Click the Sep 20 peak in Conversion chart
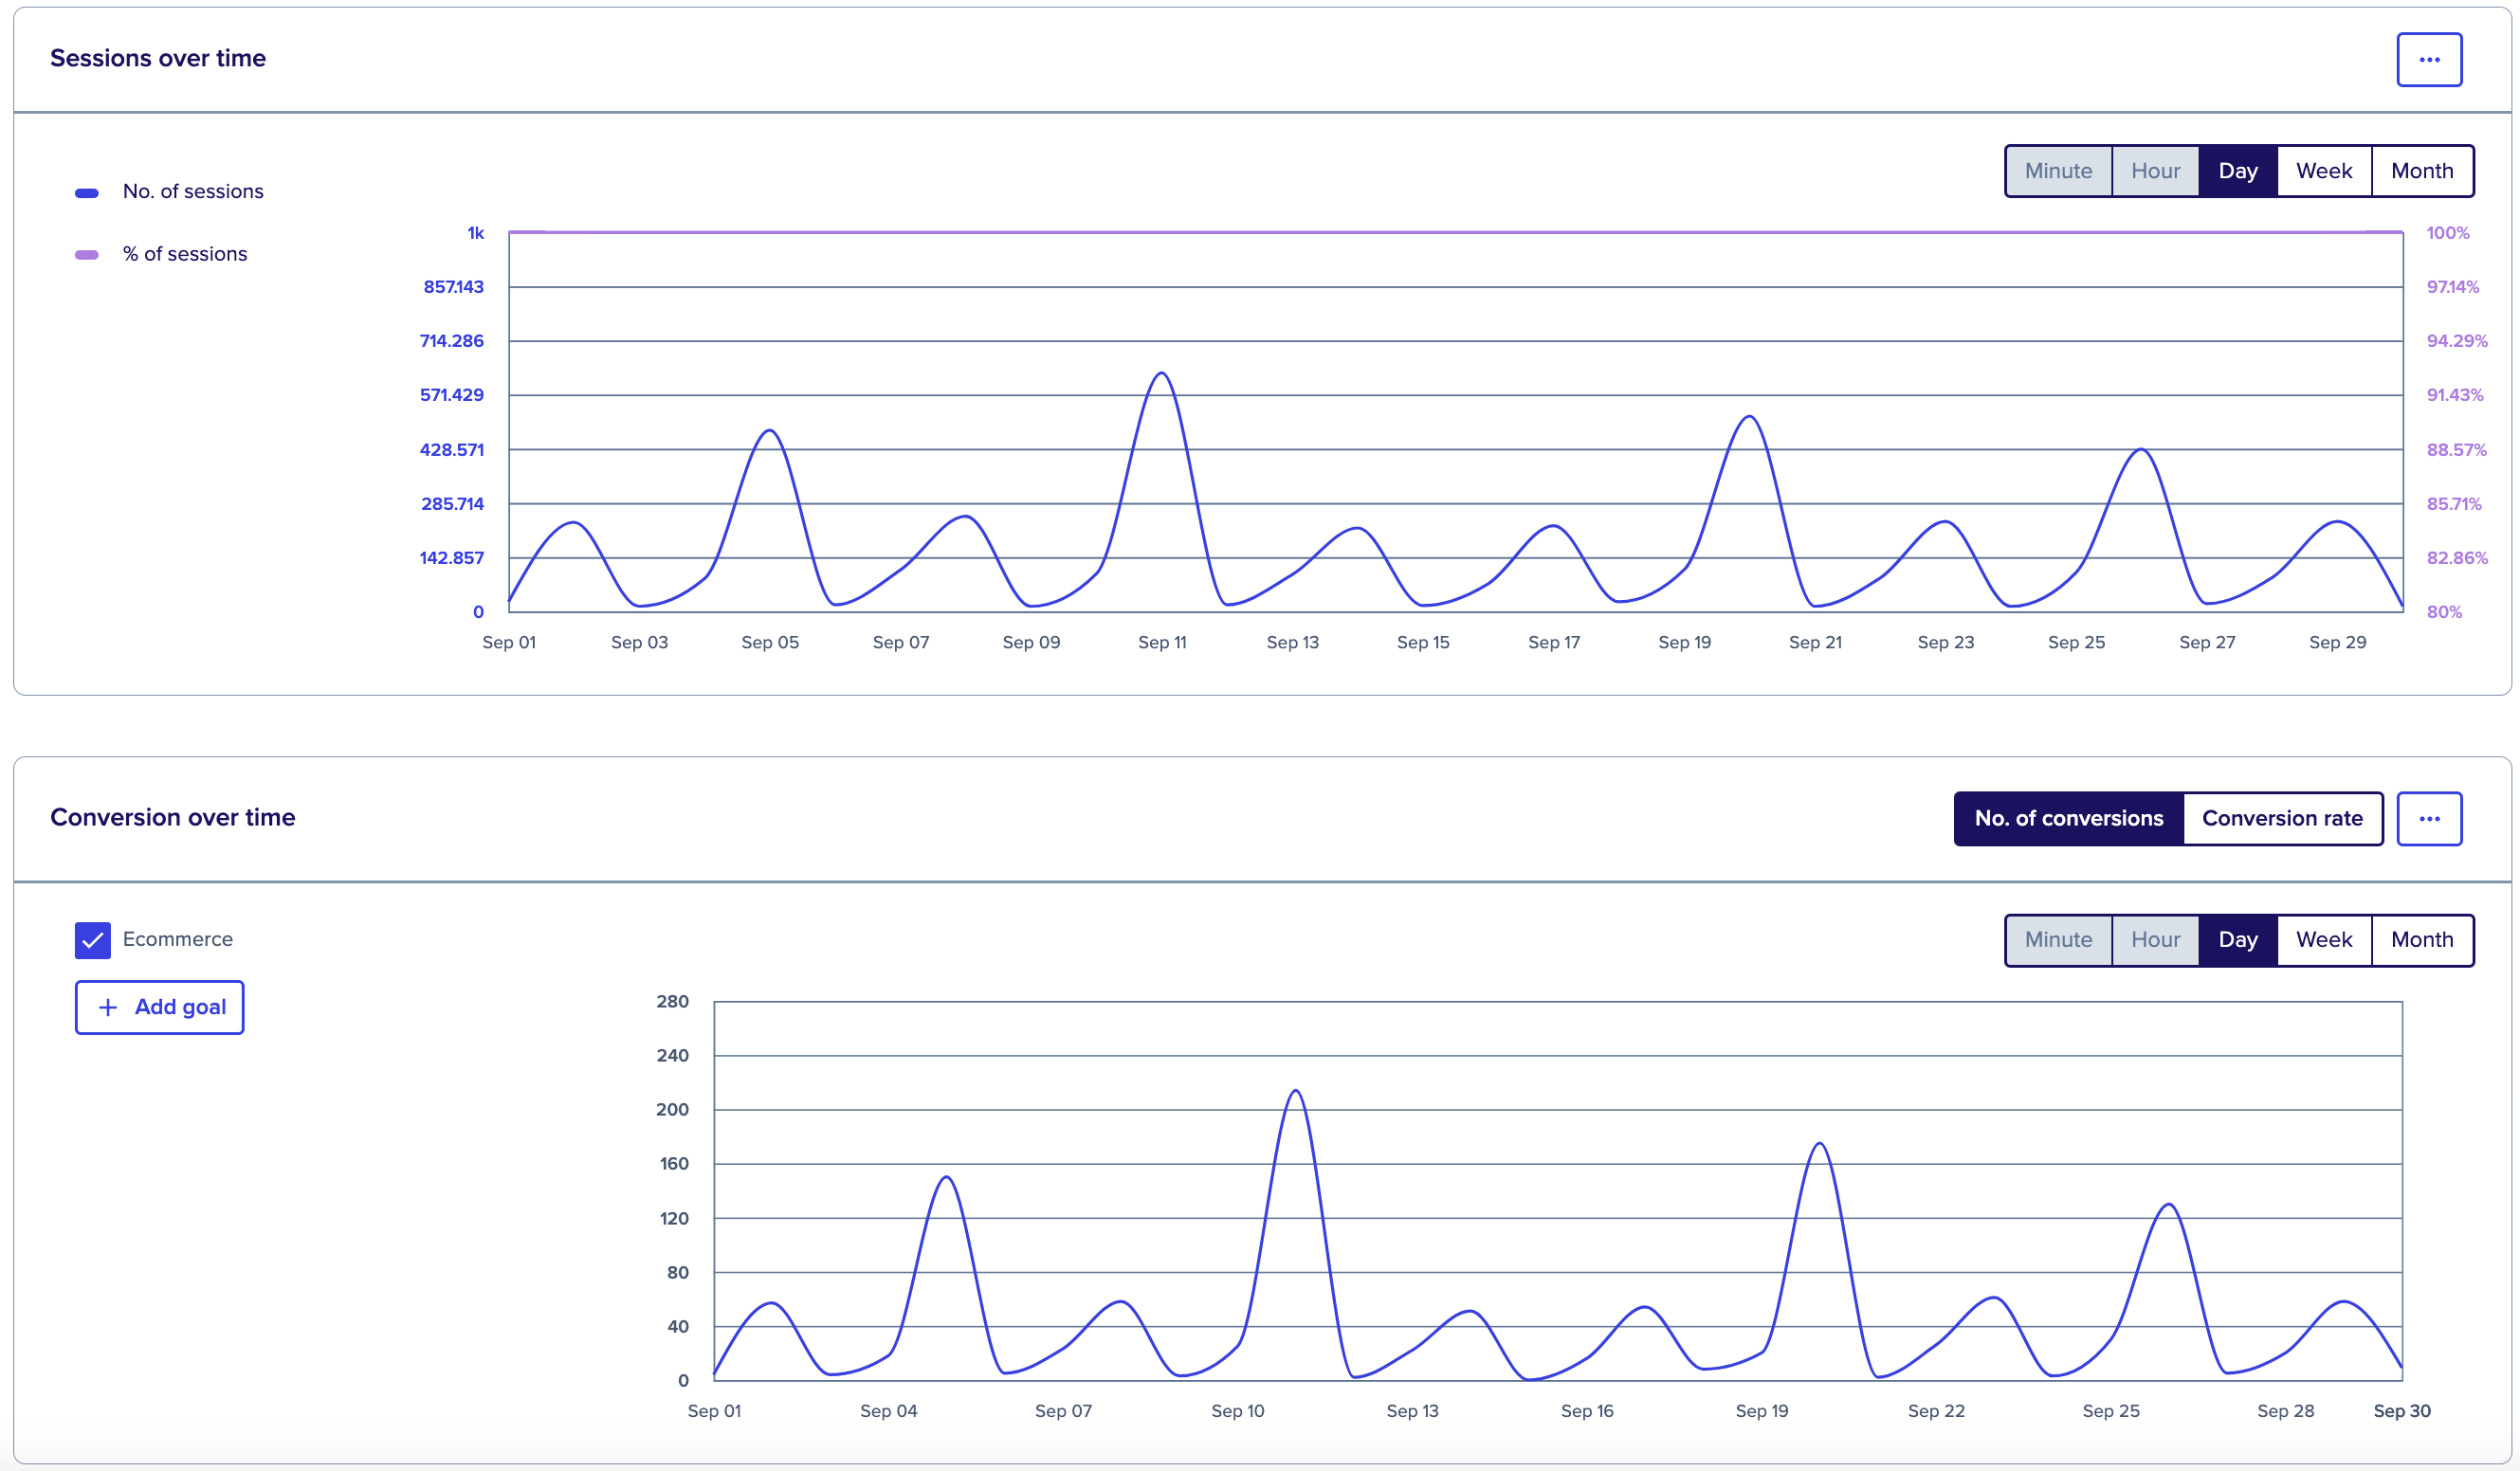 (1820, 1144)
